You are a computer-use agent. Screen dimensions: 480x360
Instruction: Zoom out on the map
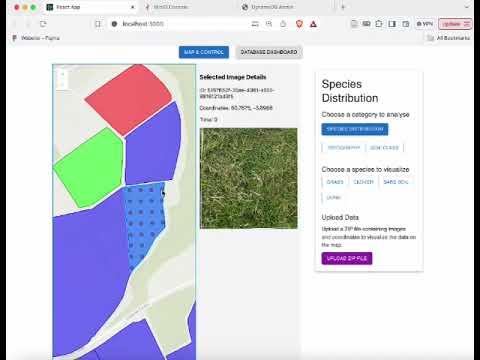click(x=62, y=84)
